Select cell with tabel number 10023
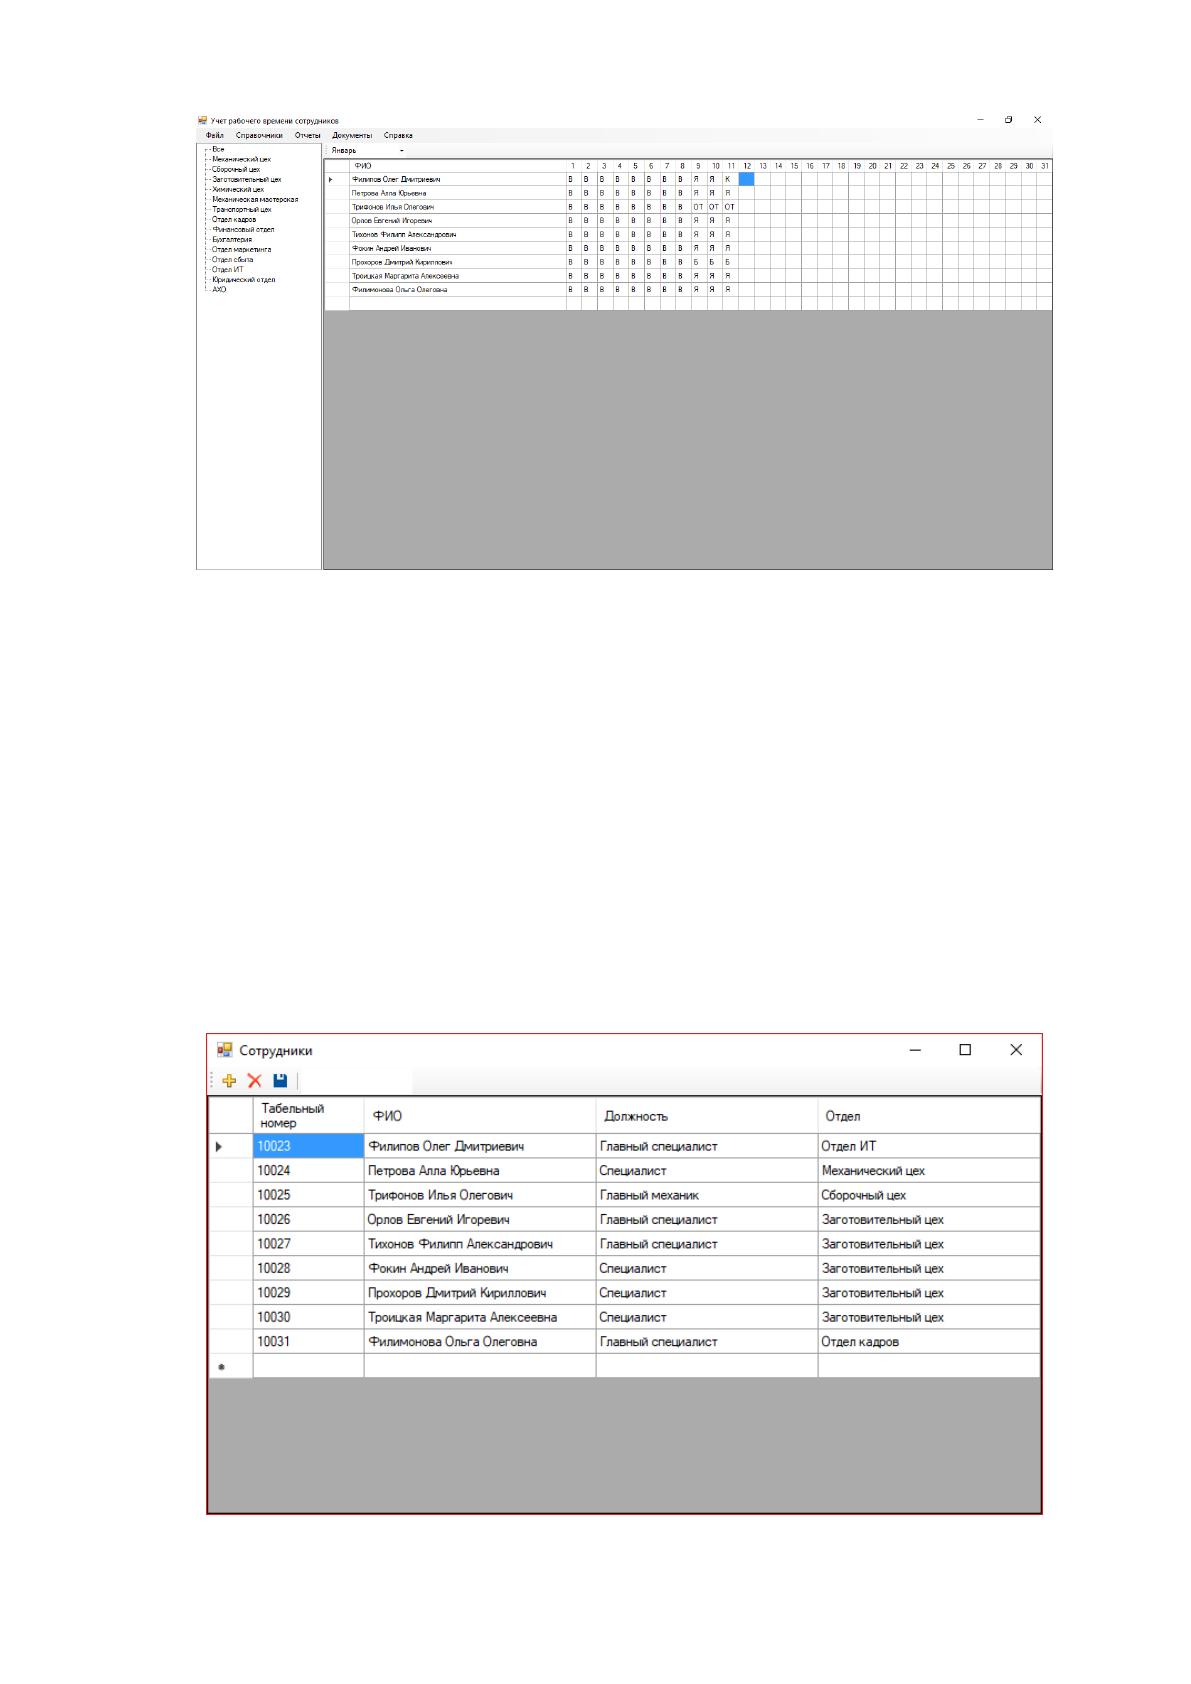This screenshot has height=1684, width=1191. [308, 1146]
